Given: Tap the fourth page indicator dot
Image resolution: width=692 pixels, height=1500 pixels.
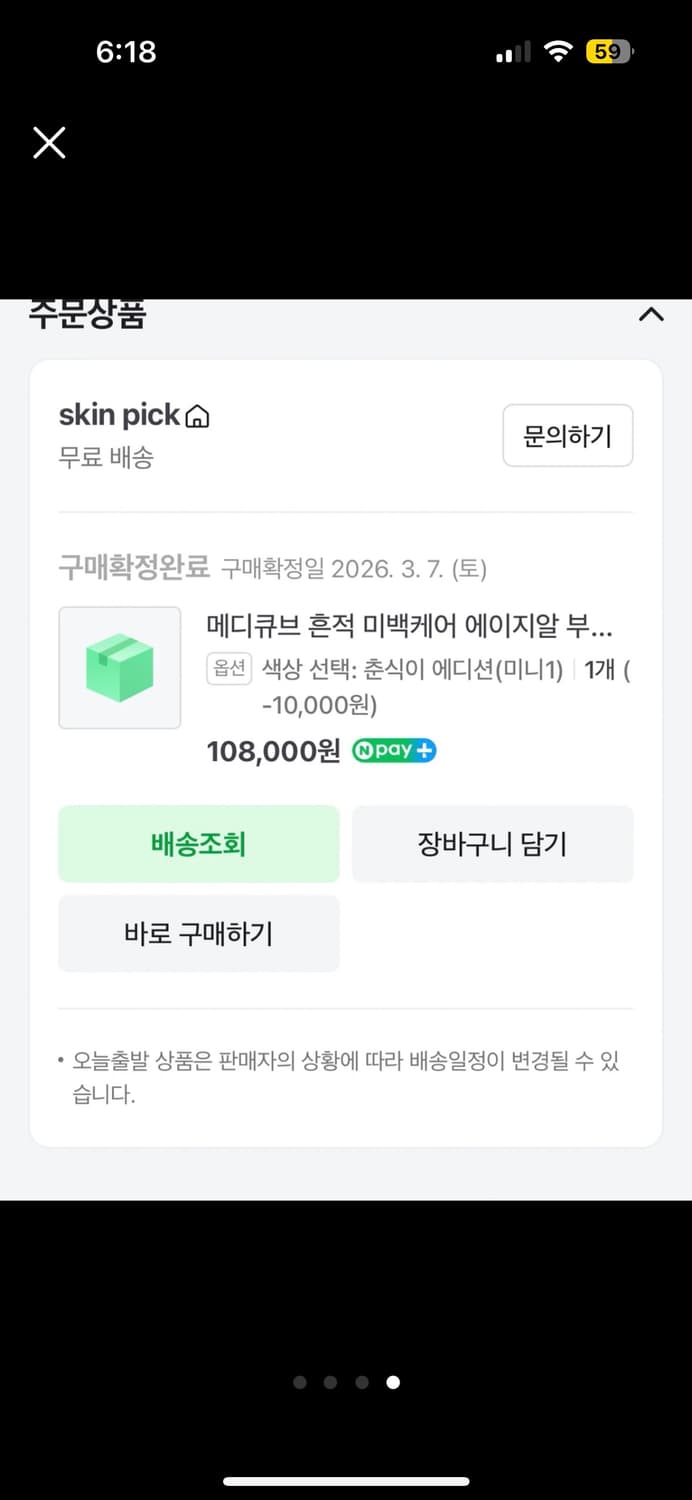Looking at the screenshot, I should click(393, 1382).
